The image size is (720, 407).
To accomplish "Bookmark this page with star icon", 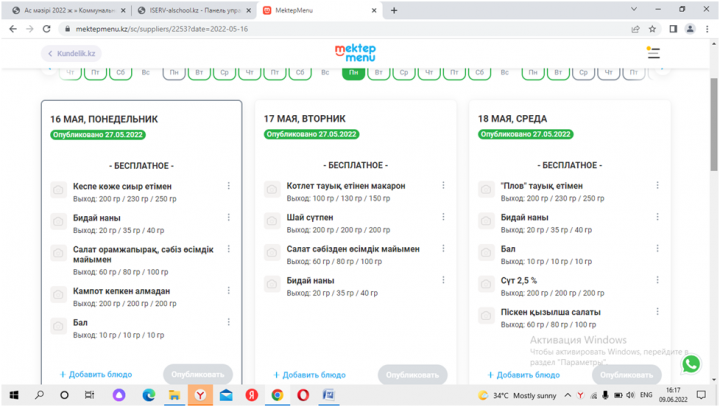I will click(652, 29).
